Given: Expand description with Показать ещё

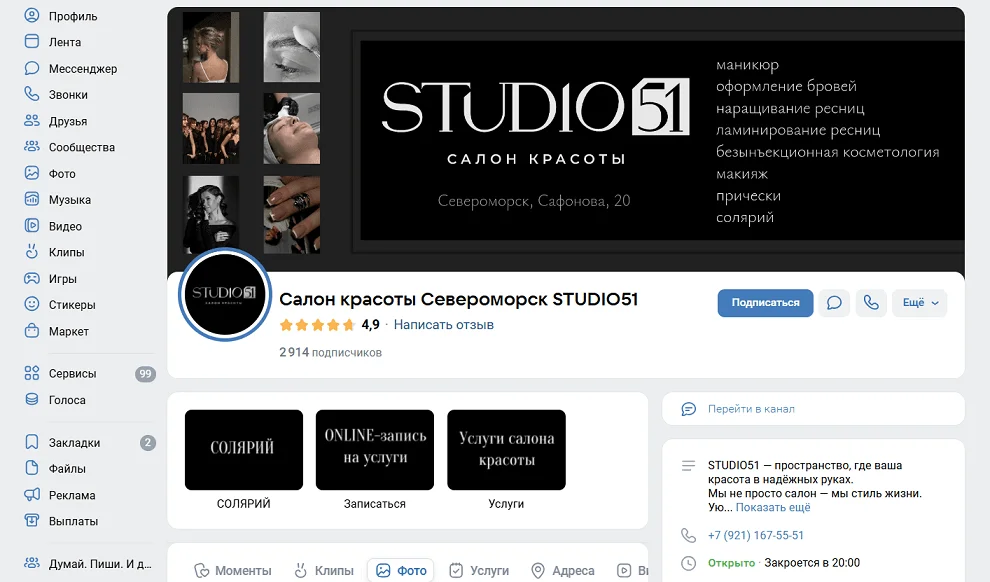Looking at the screenshot, I should (773, 508).
